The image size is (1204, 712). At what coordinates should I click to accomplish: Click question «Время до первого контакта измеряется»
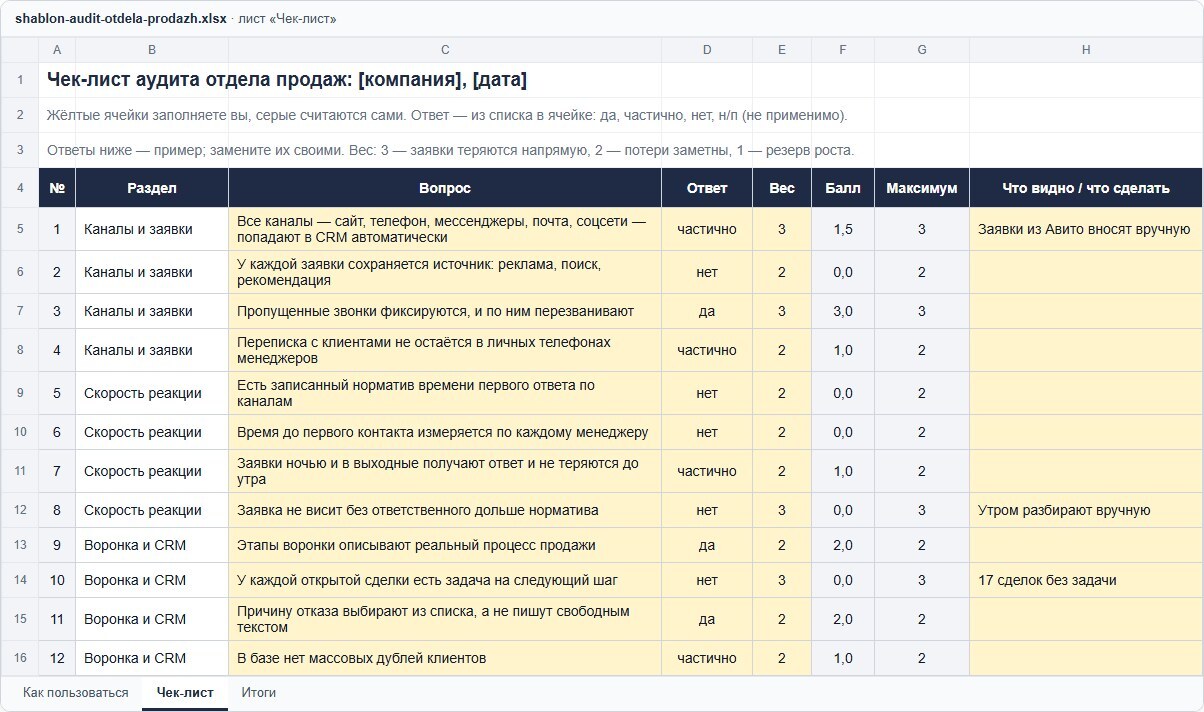click(x=443, y=432)
